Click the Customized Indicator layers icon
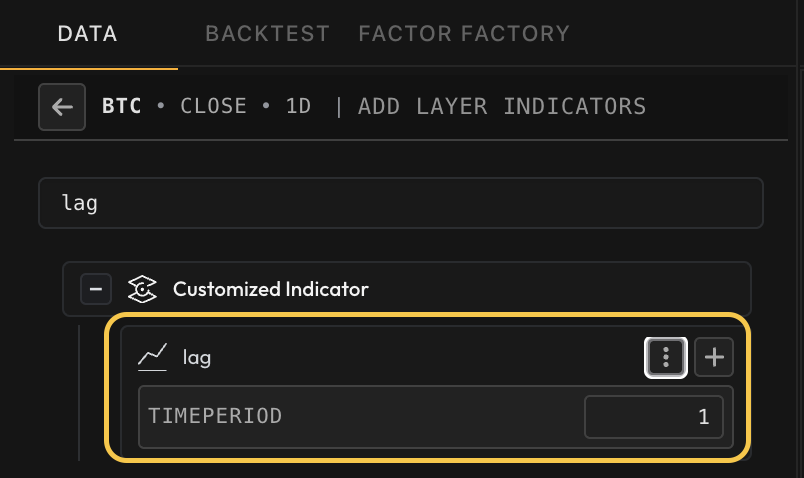This screenshot has width=804, height=478. (x=143, y=289)
